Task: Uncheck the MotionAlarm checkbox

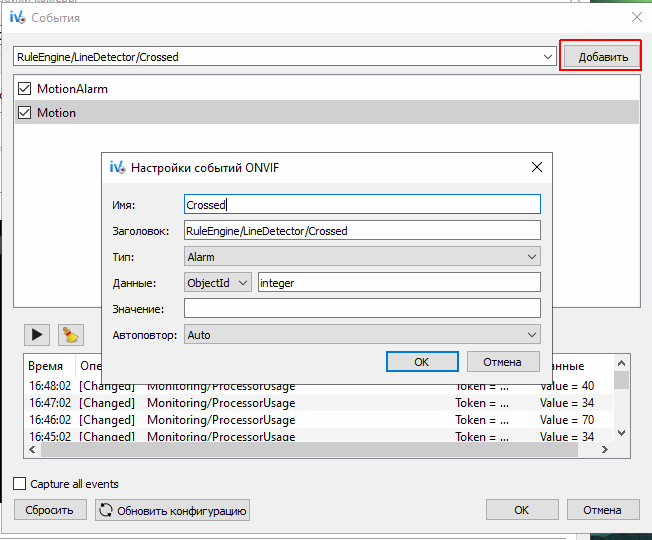Action: tap(25, 89)
